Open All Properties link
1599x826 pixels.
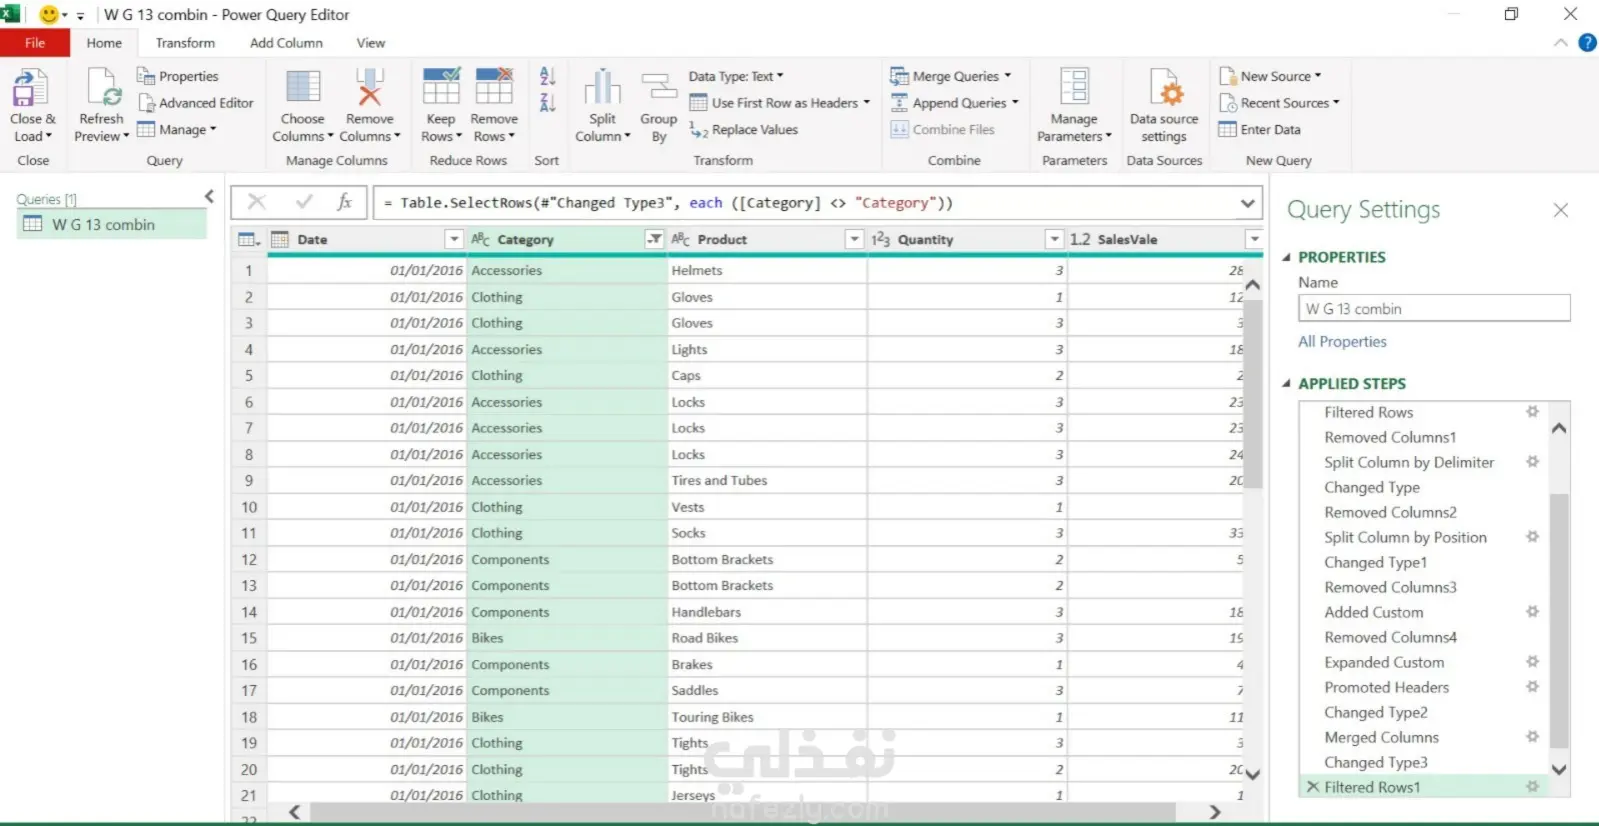pyautogui.click(x=1342, y=342)
